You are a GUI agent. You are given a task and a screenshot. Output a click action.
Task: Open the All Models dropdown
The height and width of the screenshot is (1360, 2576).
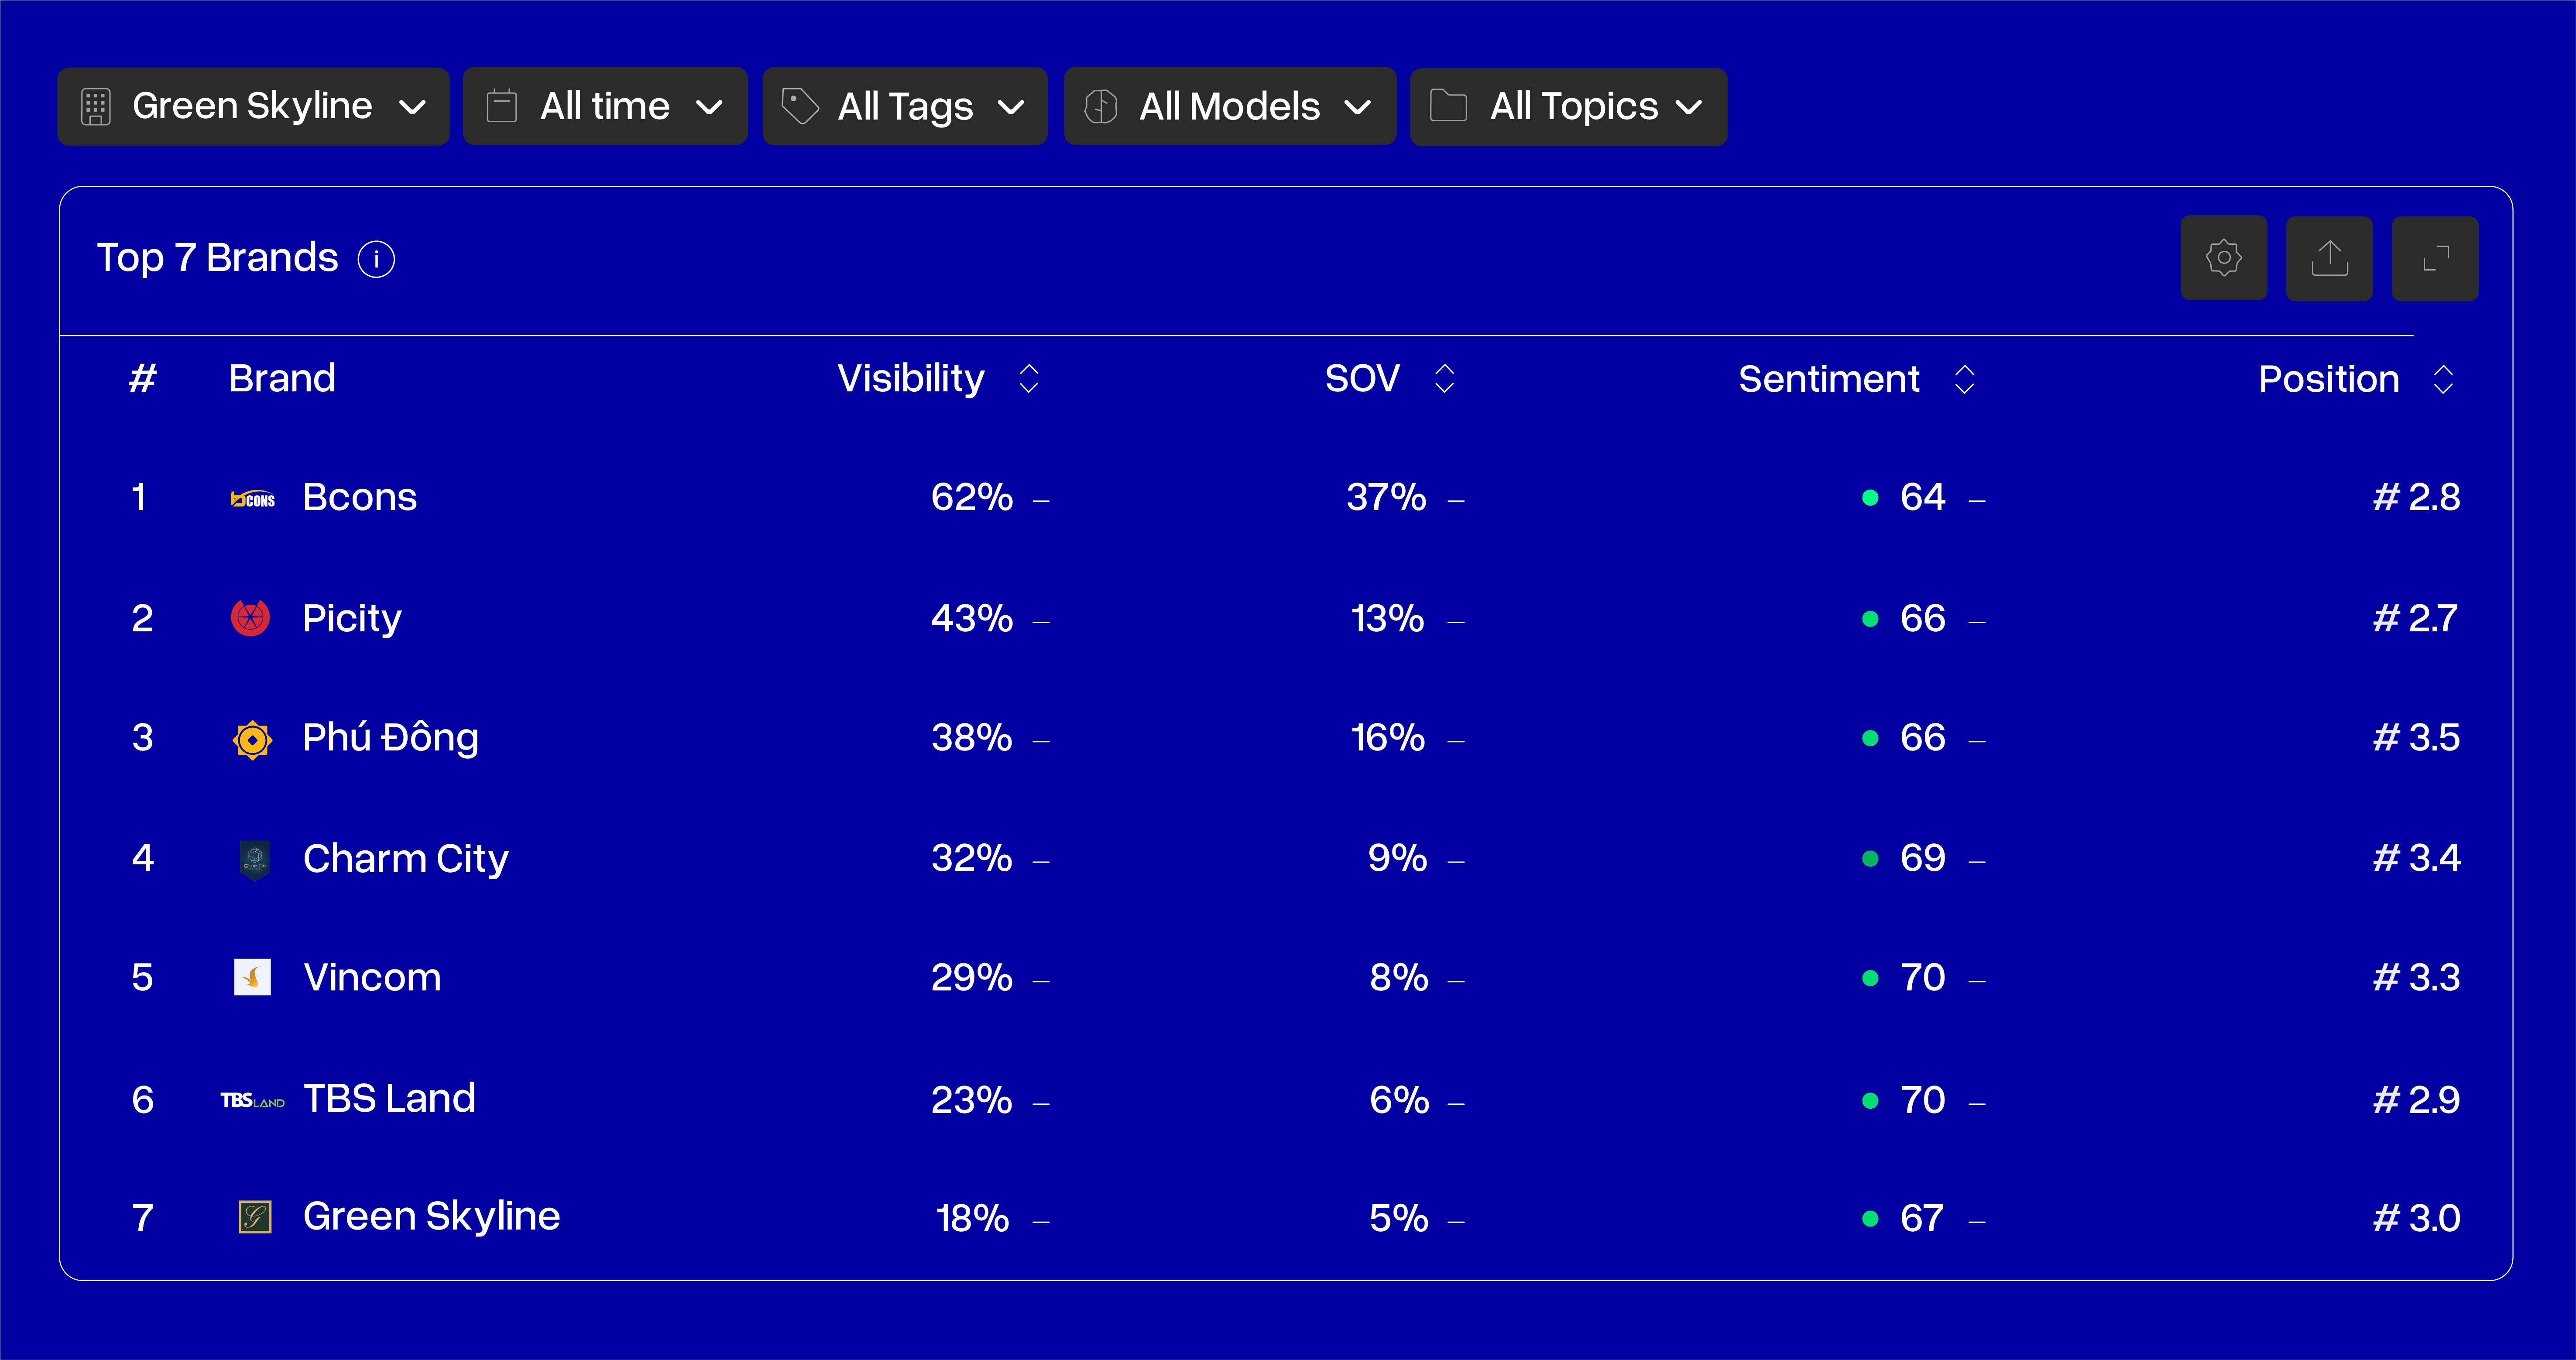pos(1230,106)
